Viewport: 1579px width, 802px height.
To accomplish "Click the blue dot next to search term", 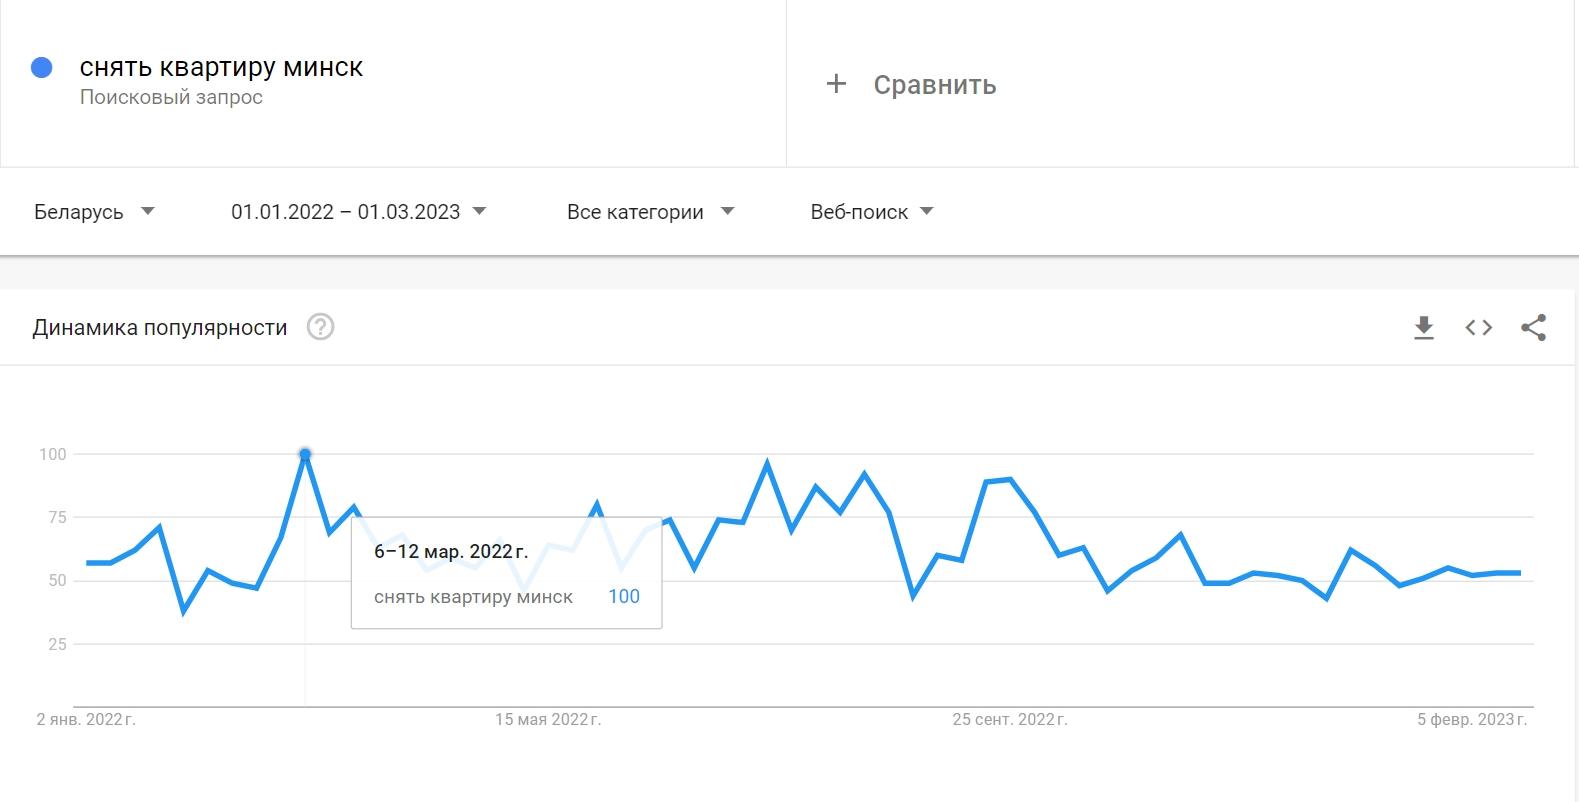I will tap(42, 68).
